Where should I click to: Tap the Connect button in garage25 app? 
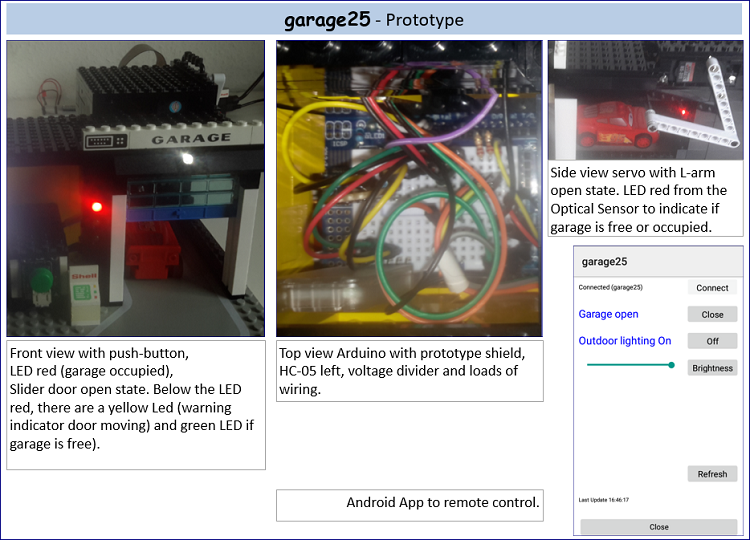click(x=712, y=287)
